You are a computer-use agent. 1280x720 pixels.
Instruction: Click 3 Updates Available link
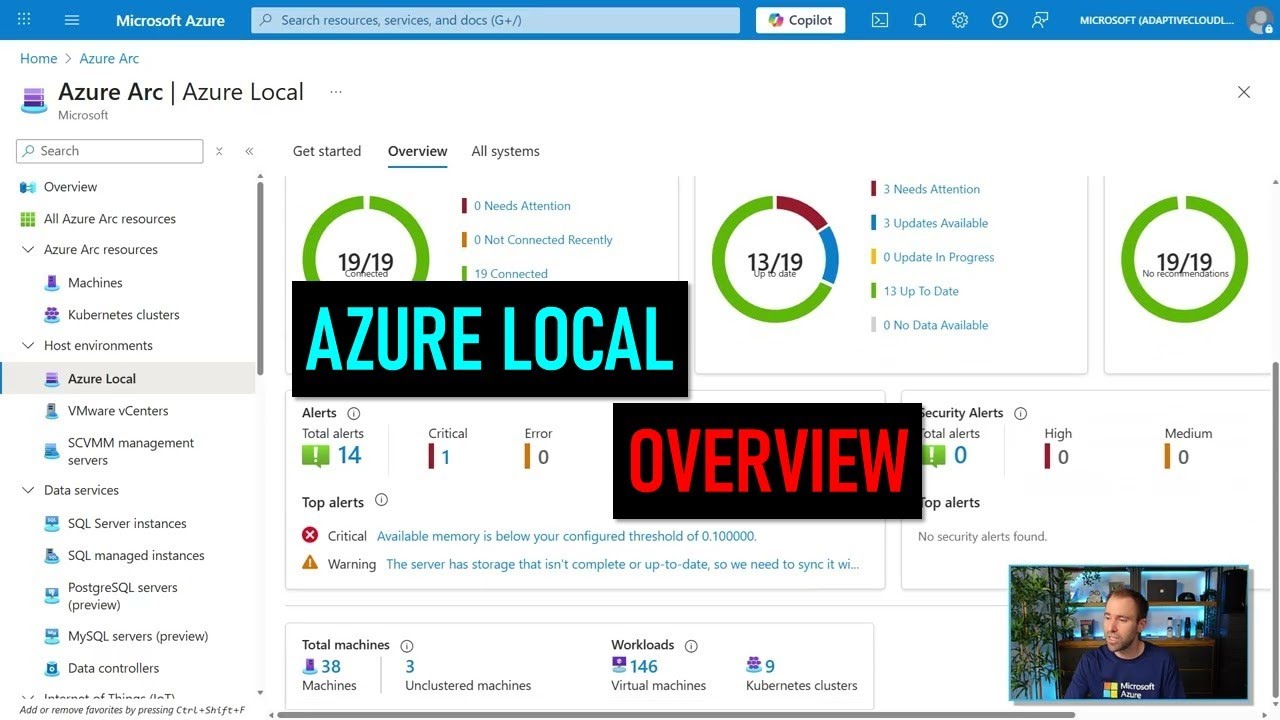click(935, 223)
